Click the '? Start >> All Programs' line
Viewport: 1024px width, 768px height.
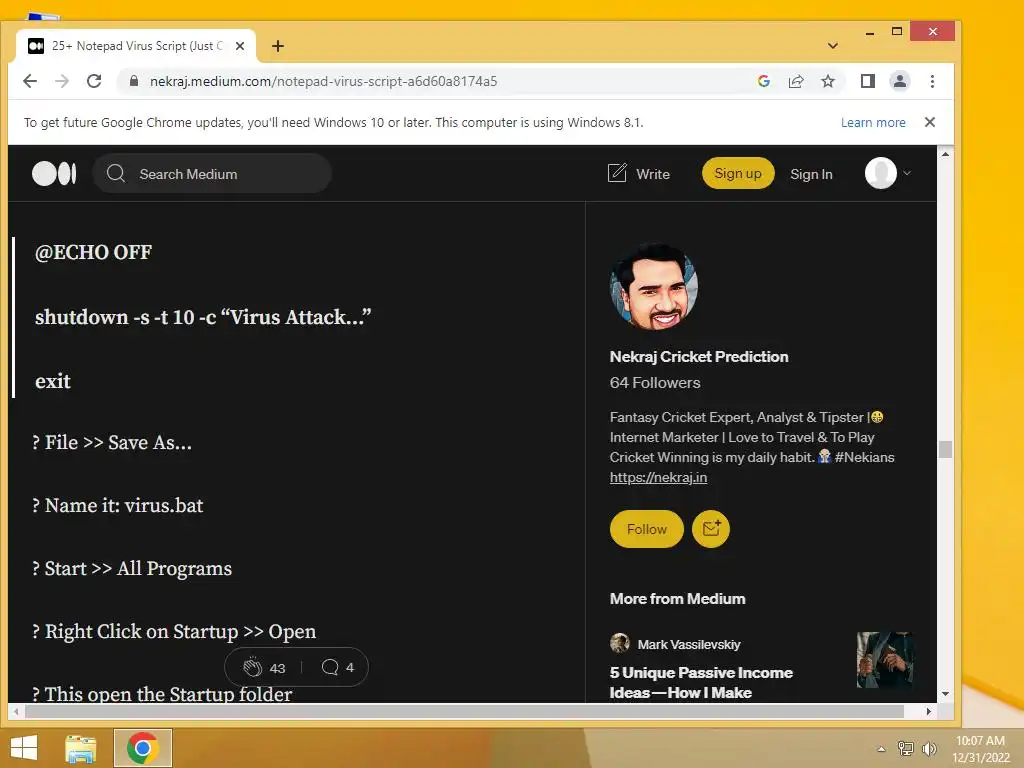pos(132,569)
